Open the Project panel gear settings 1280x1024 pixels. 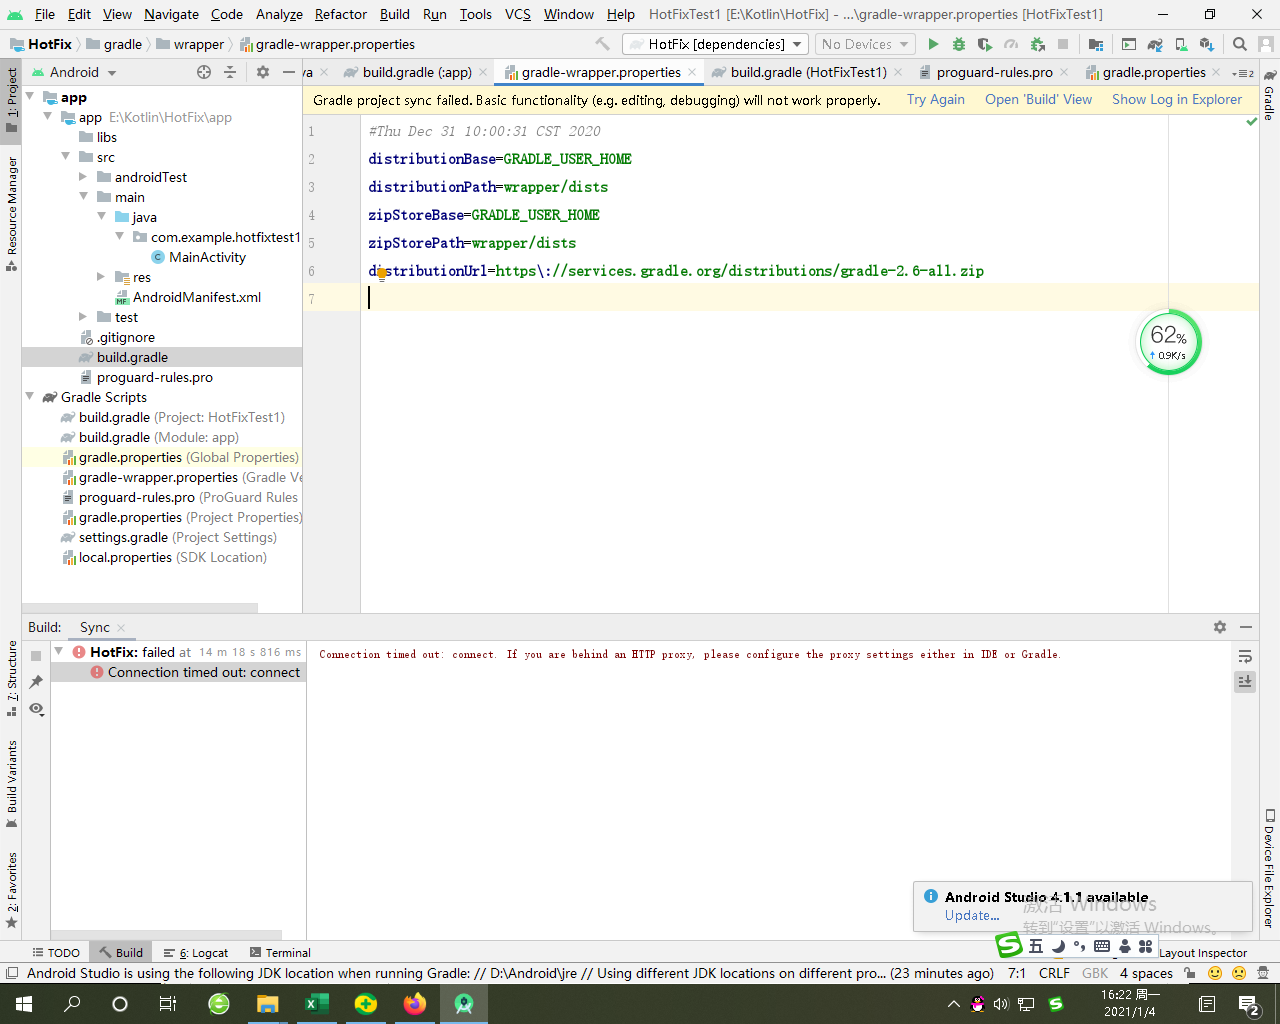[263, 72]
